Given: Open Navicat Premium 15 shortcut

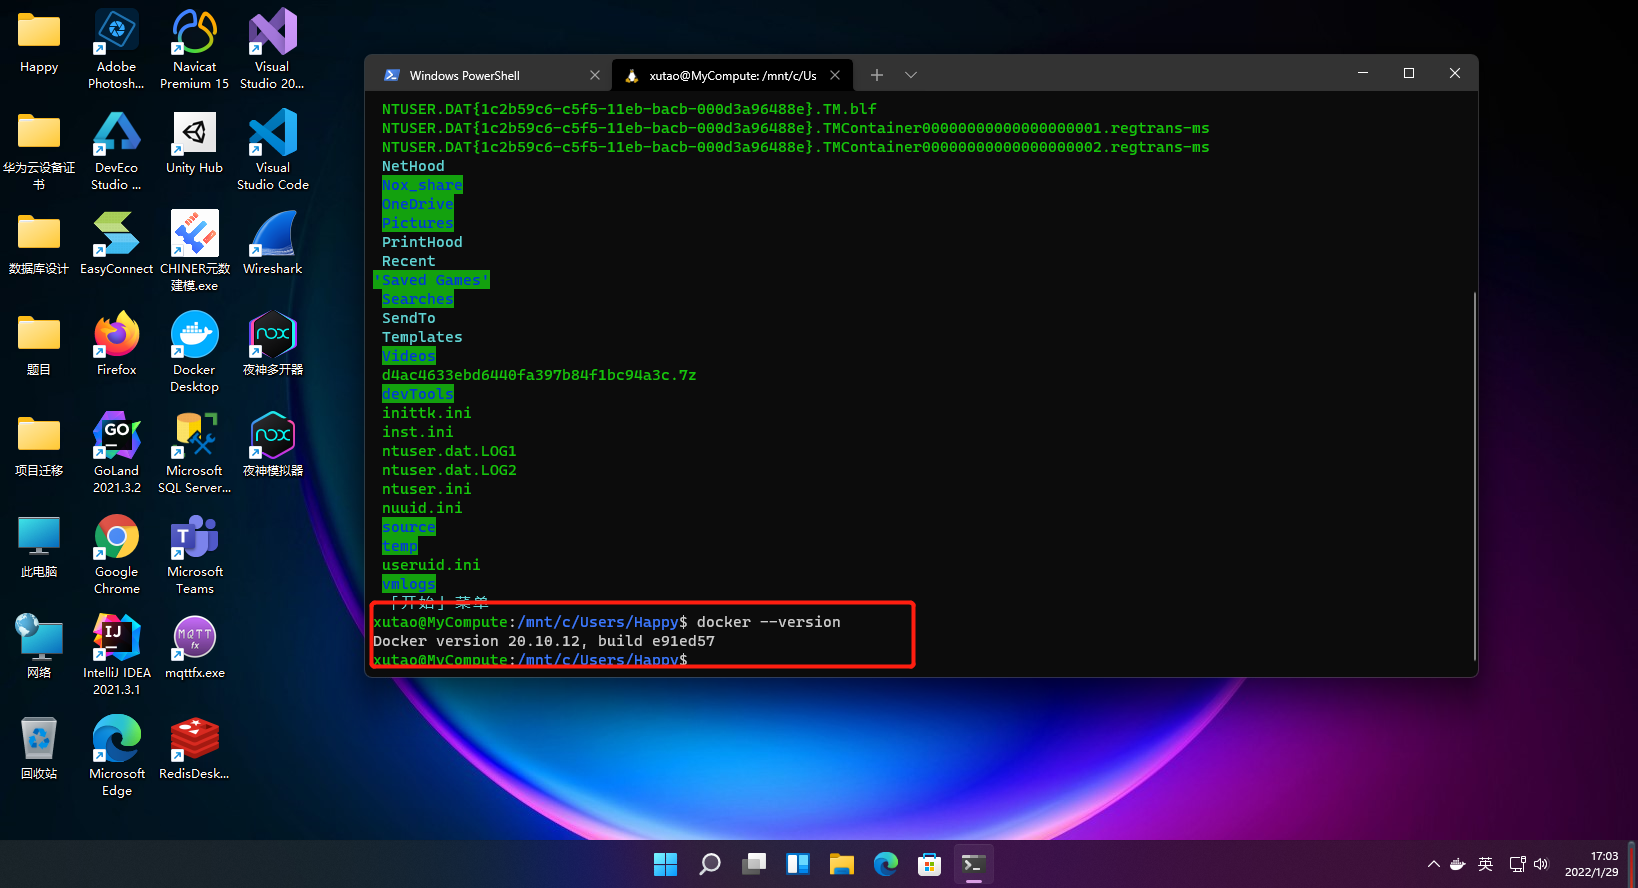Looking at the screenshot, I should click(x=194, y=48).
